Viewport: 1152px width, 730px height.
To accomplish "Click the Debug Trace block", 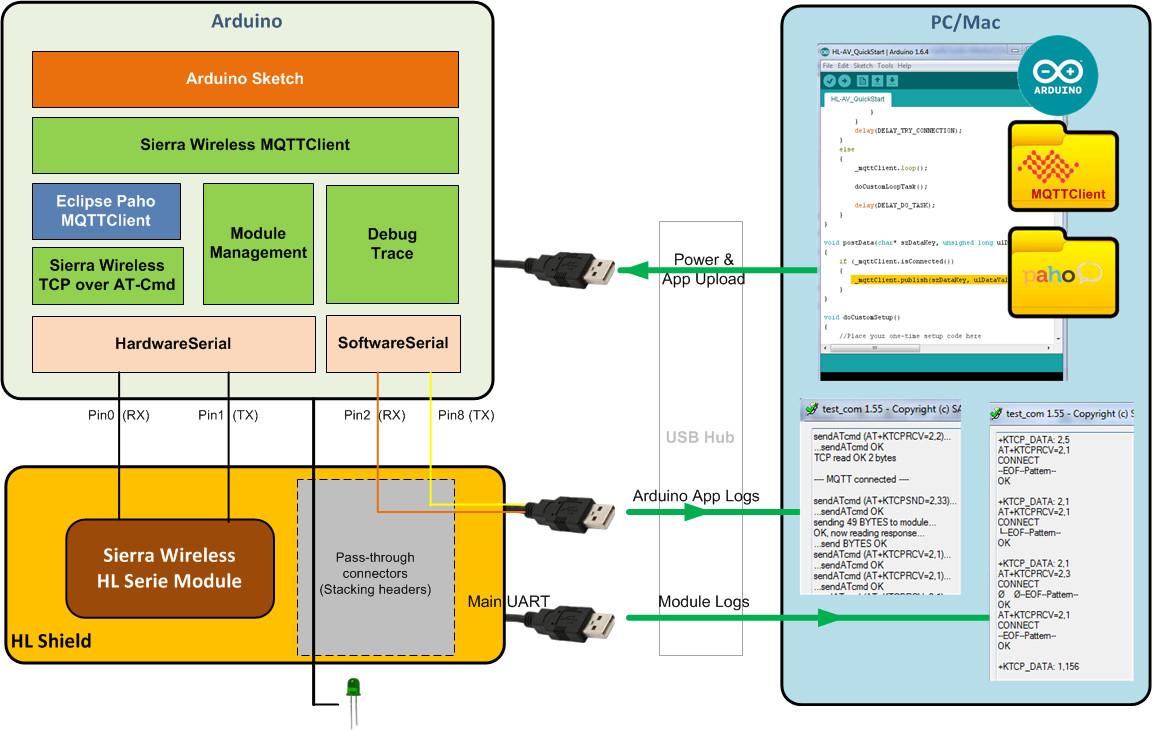I will click(x=392, y=244).
